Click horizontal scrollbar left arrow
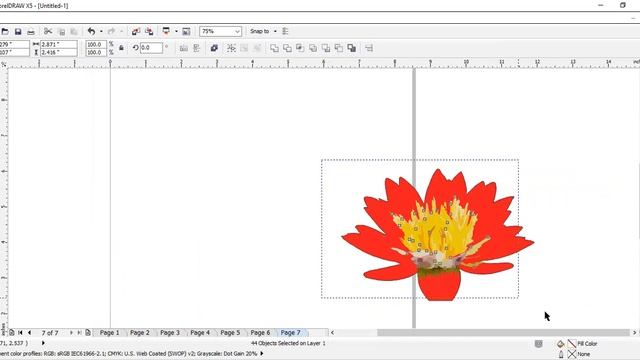Screen dimensions: 640x360 point(332,333)
